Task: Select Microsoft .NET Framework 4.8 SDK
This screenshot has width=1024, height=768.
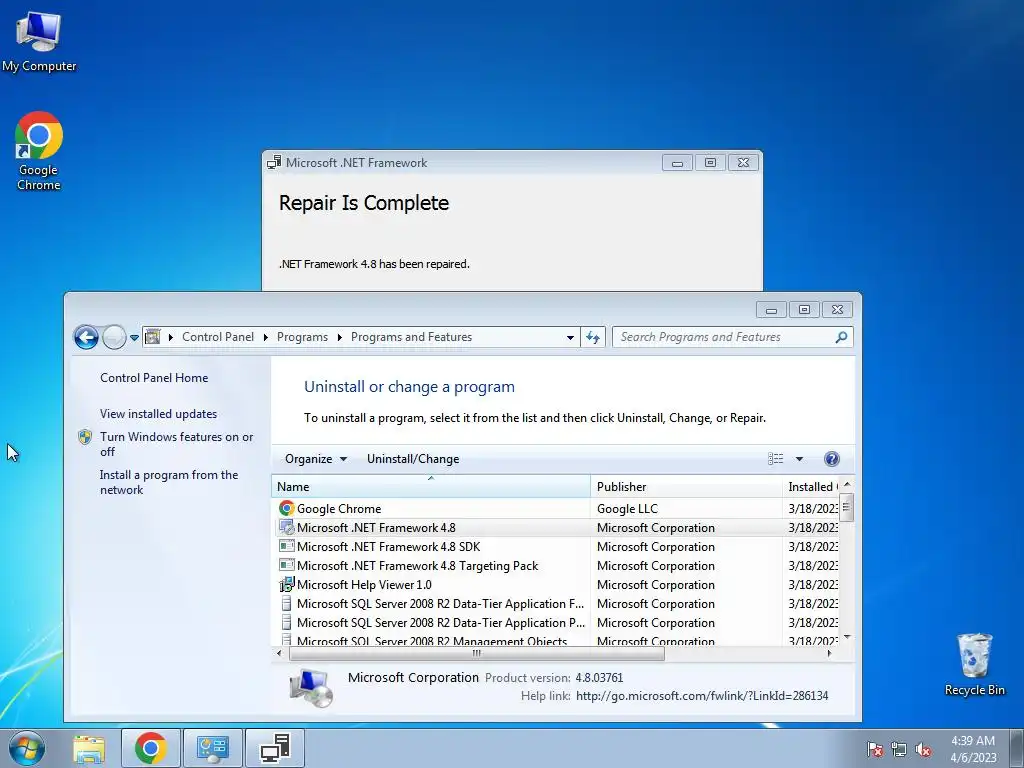Action: (389, 547)
